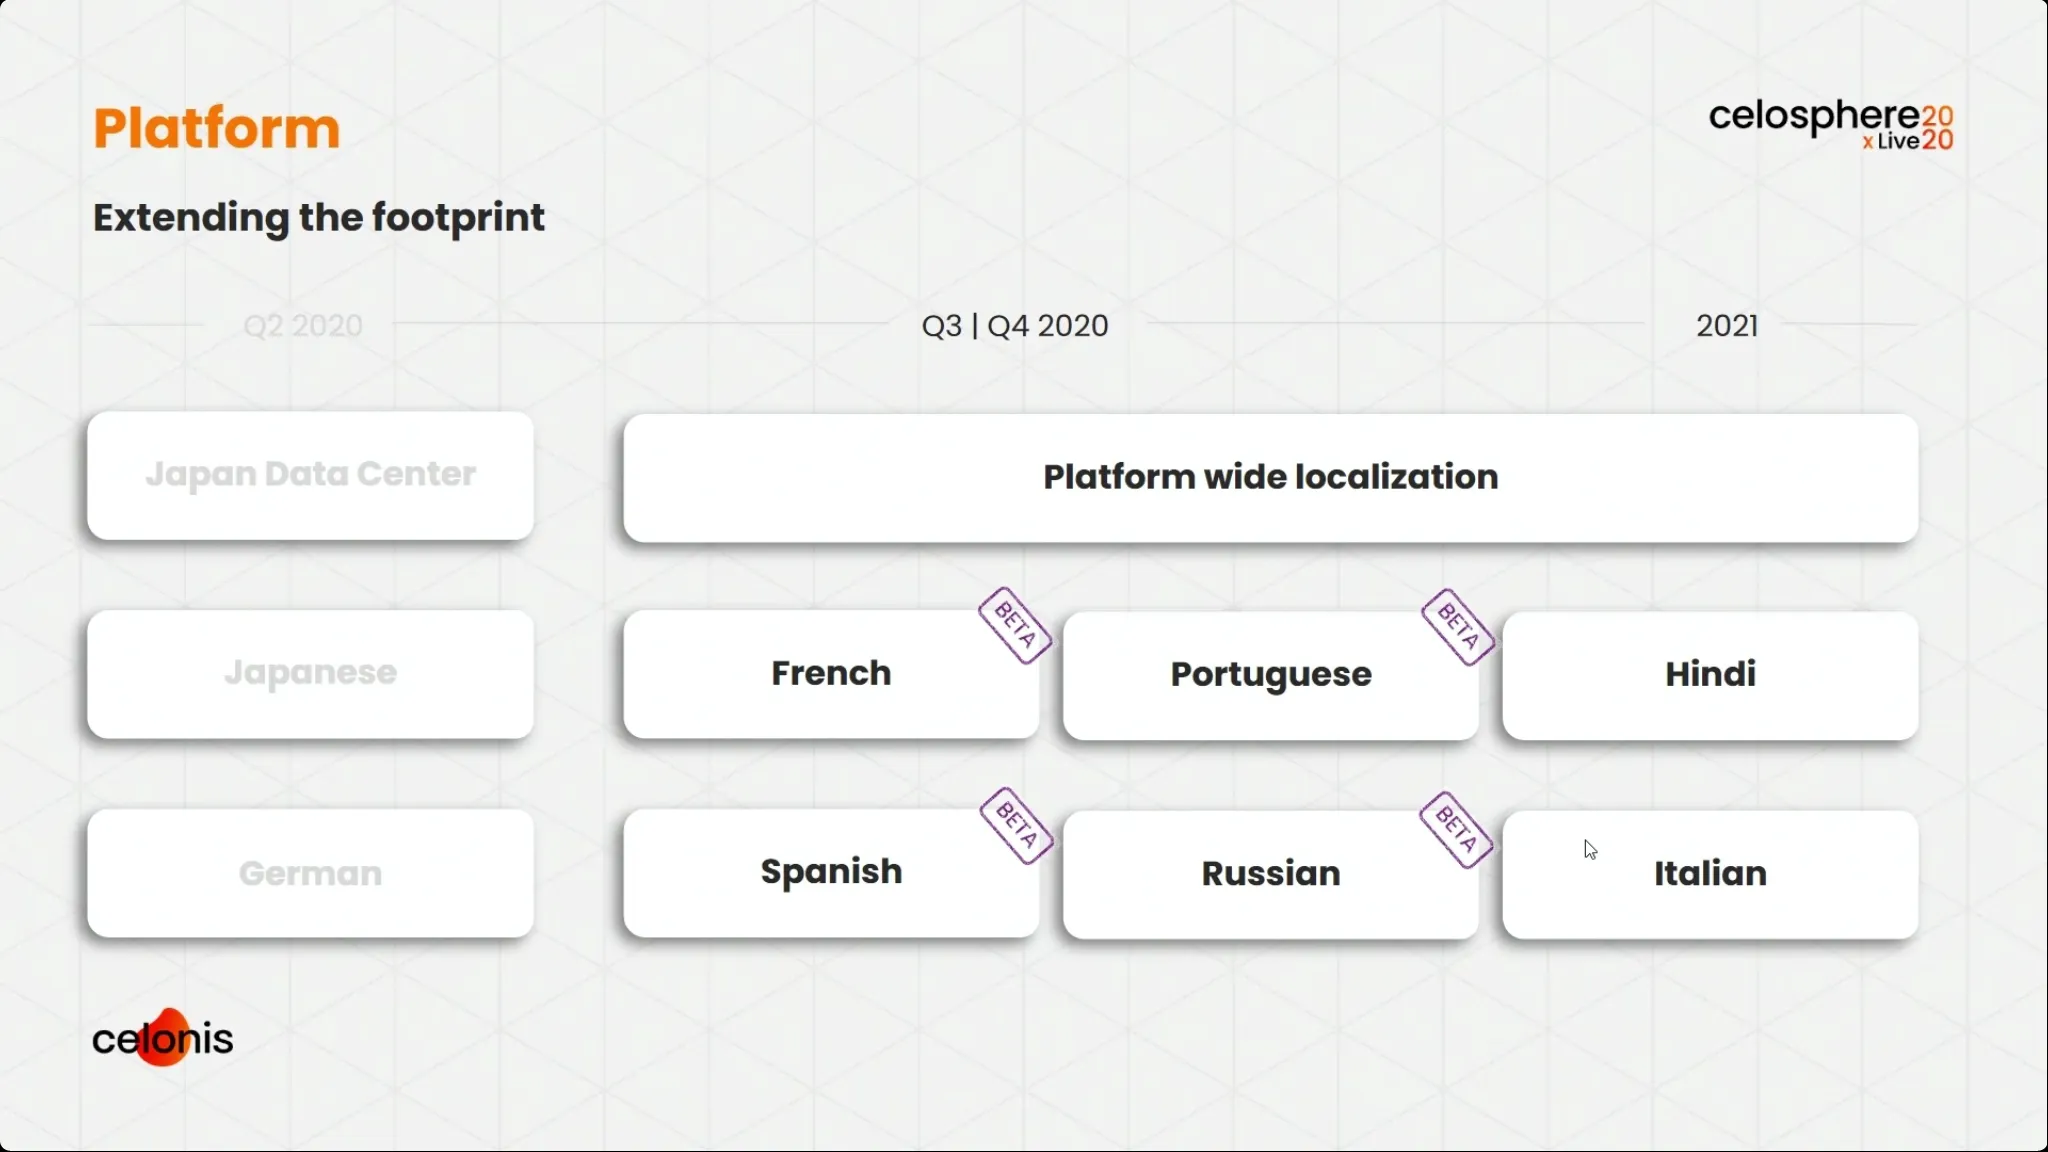This screenshot has width=2048, height=1152.
Task: Click the faded Japanese card
Action: pyautogui.click(x=310, y=674)
